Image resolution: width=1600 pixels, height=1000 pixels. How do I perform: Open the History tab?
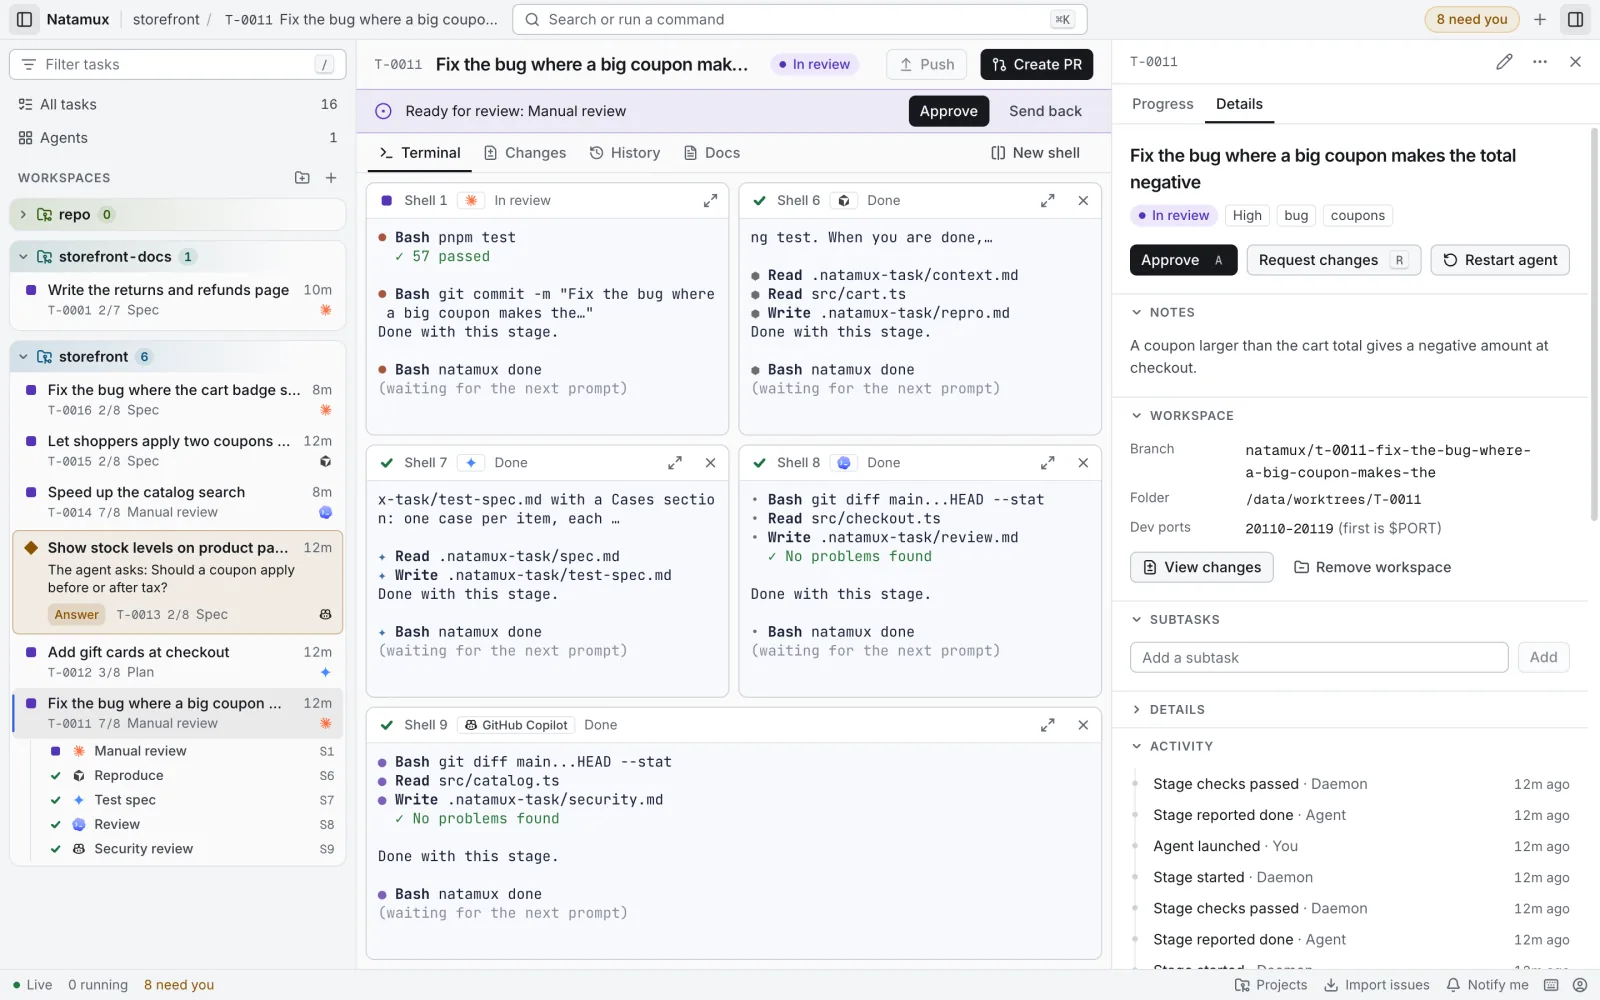click(625, 153)
